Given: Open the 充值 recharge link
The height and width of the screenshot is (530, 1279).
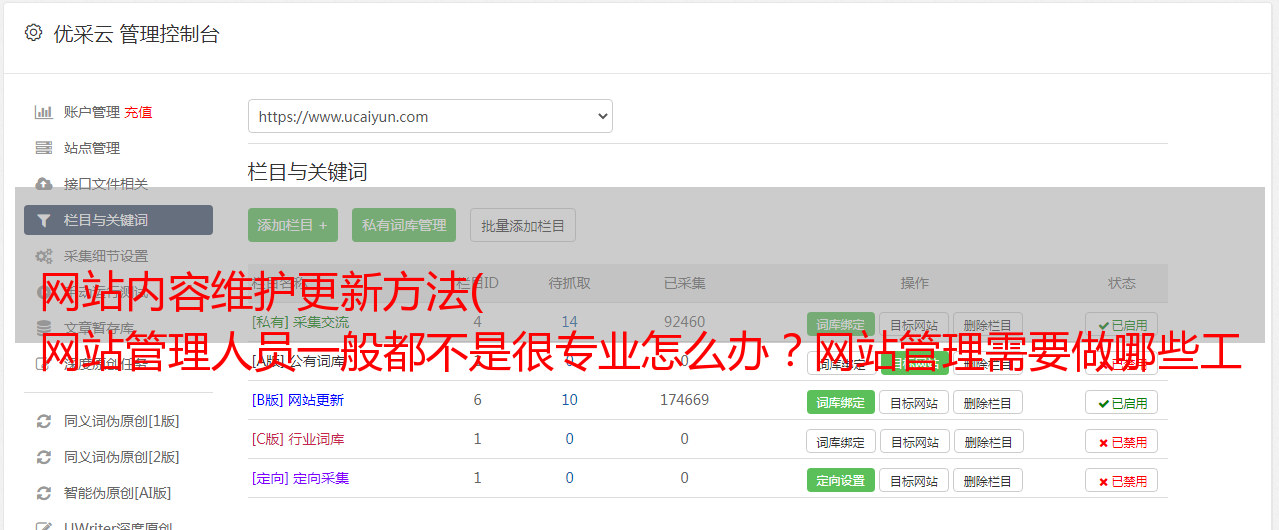Looking at the screenshot, I should 138,112.
